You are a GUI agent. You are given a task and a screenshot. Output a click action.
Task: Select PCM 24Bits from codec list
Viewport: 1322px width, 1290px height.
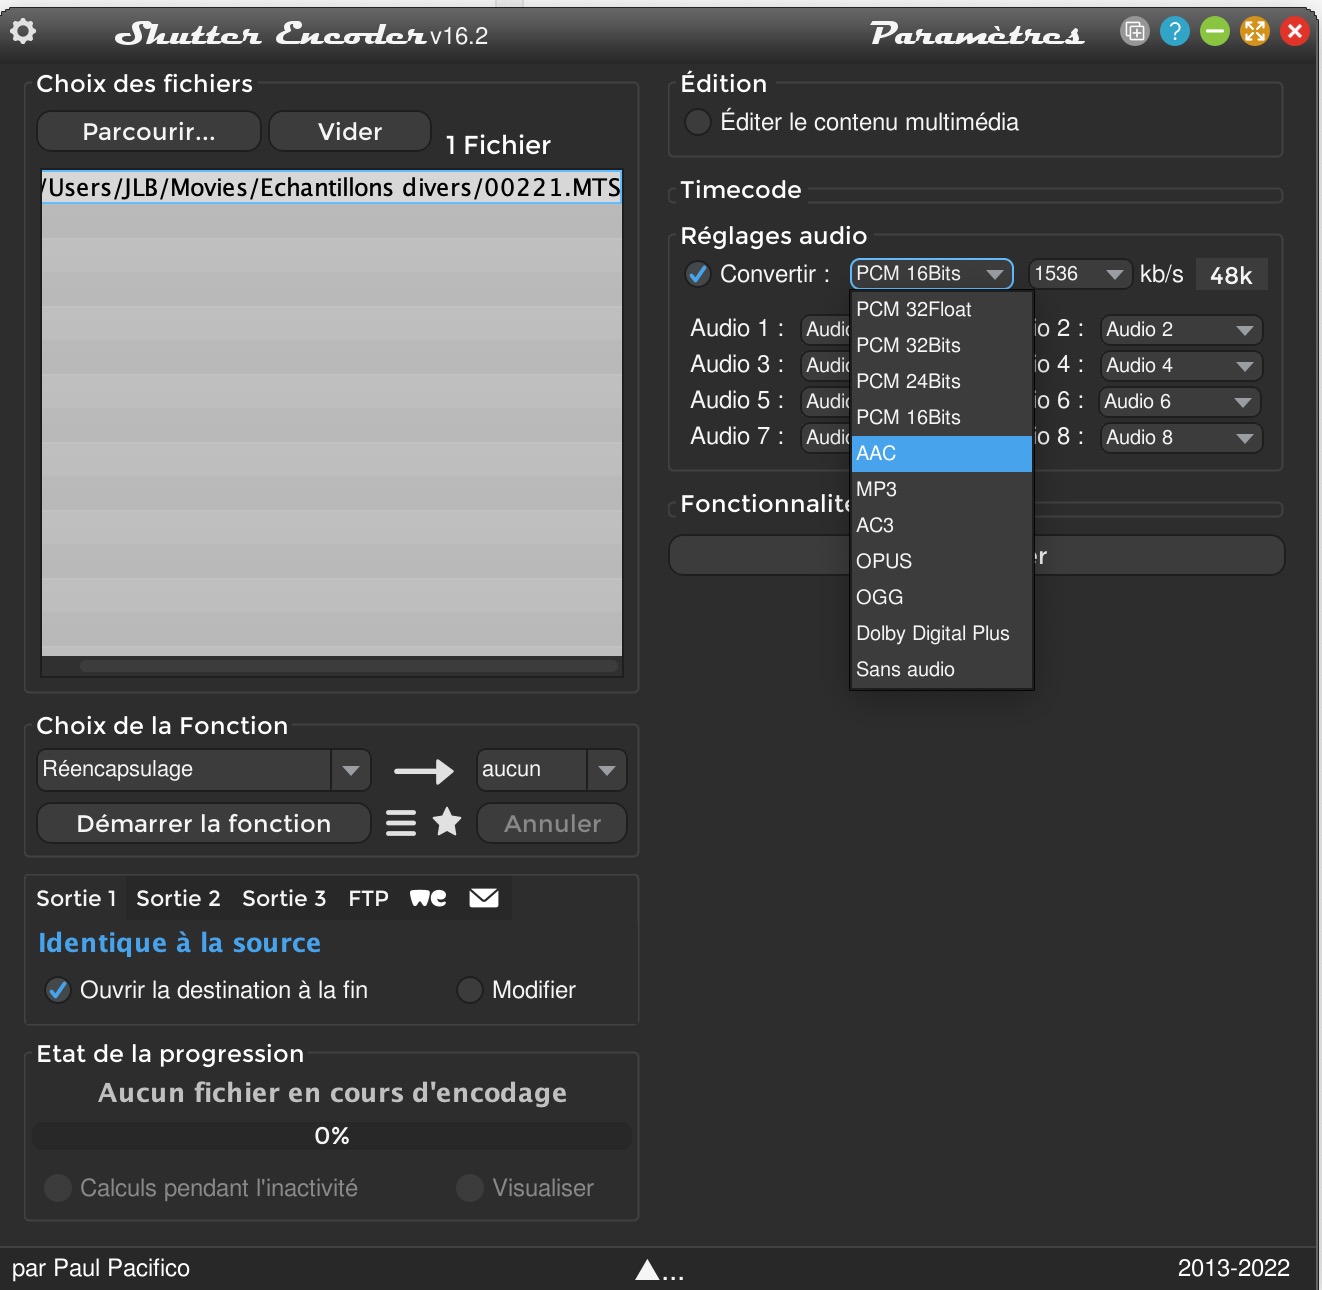pyautogui.click(x=942, y=382)
